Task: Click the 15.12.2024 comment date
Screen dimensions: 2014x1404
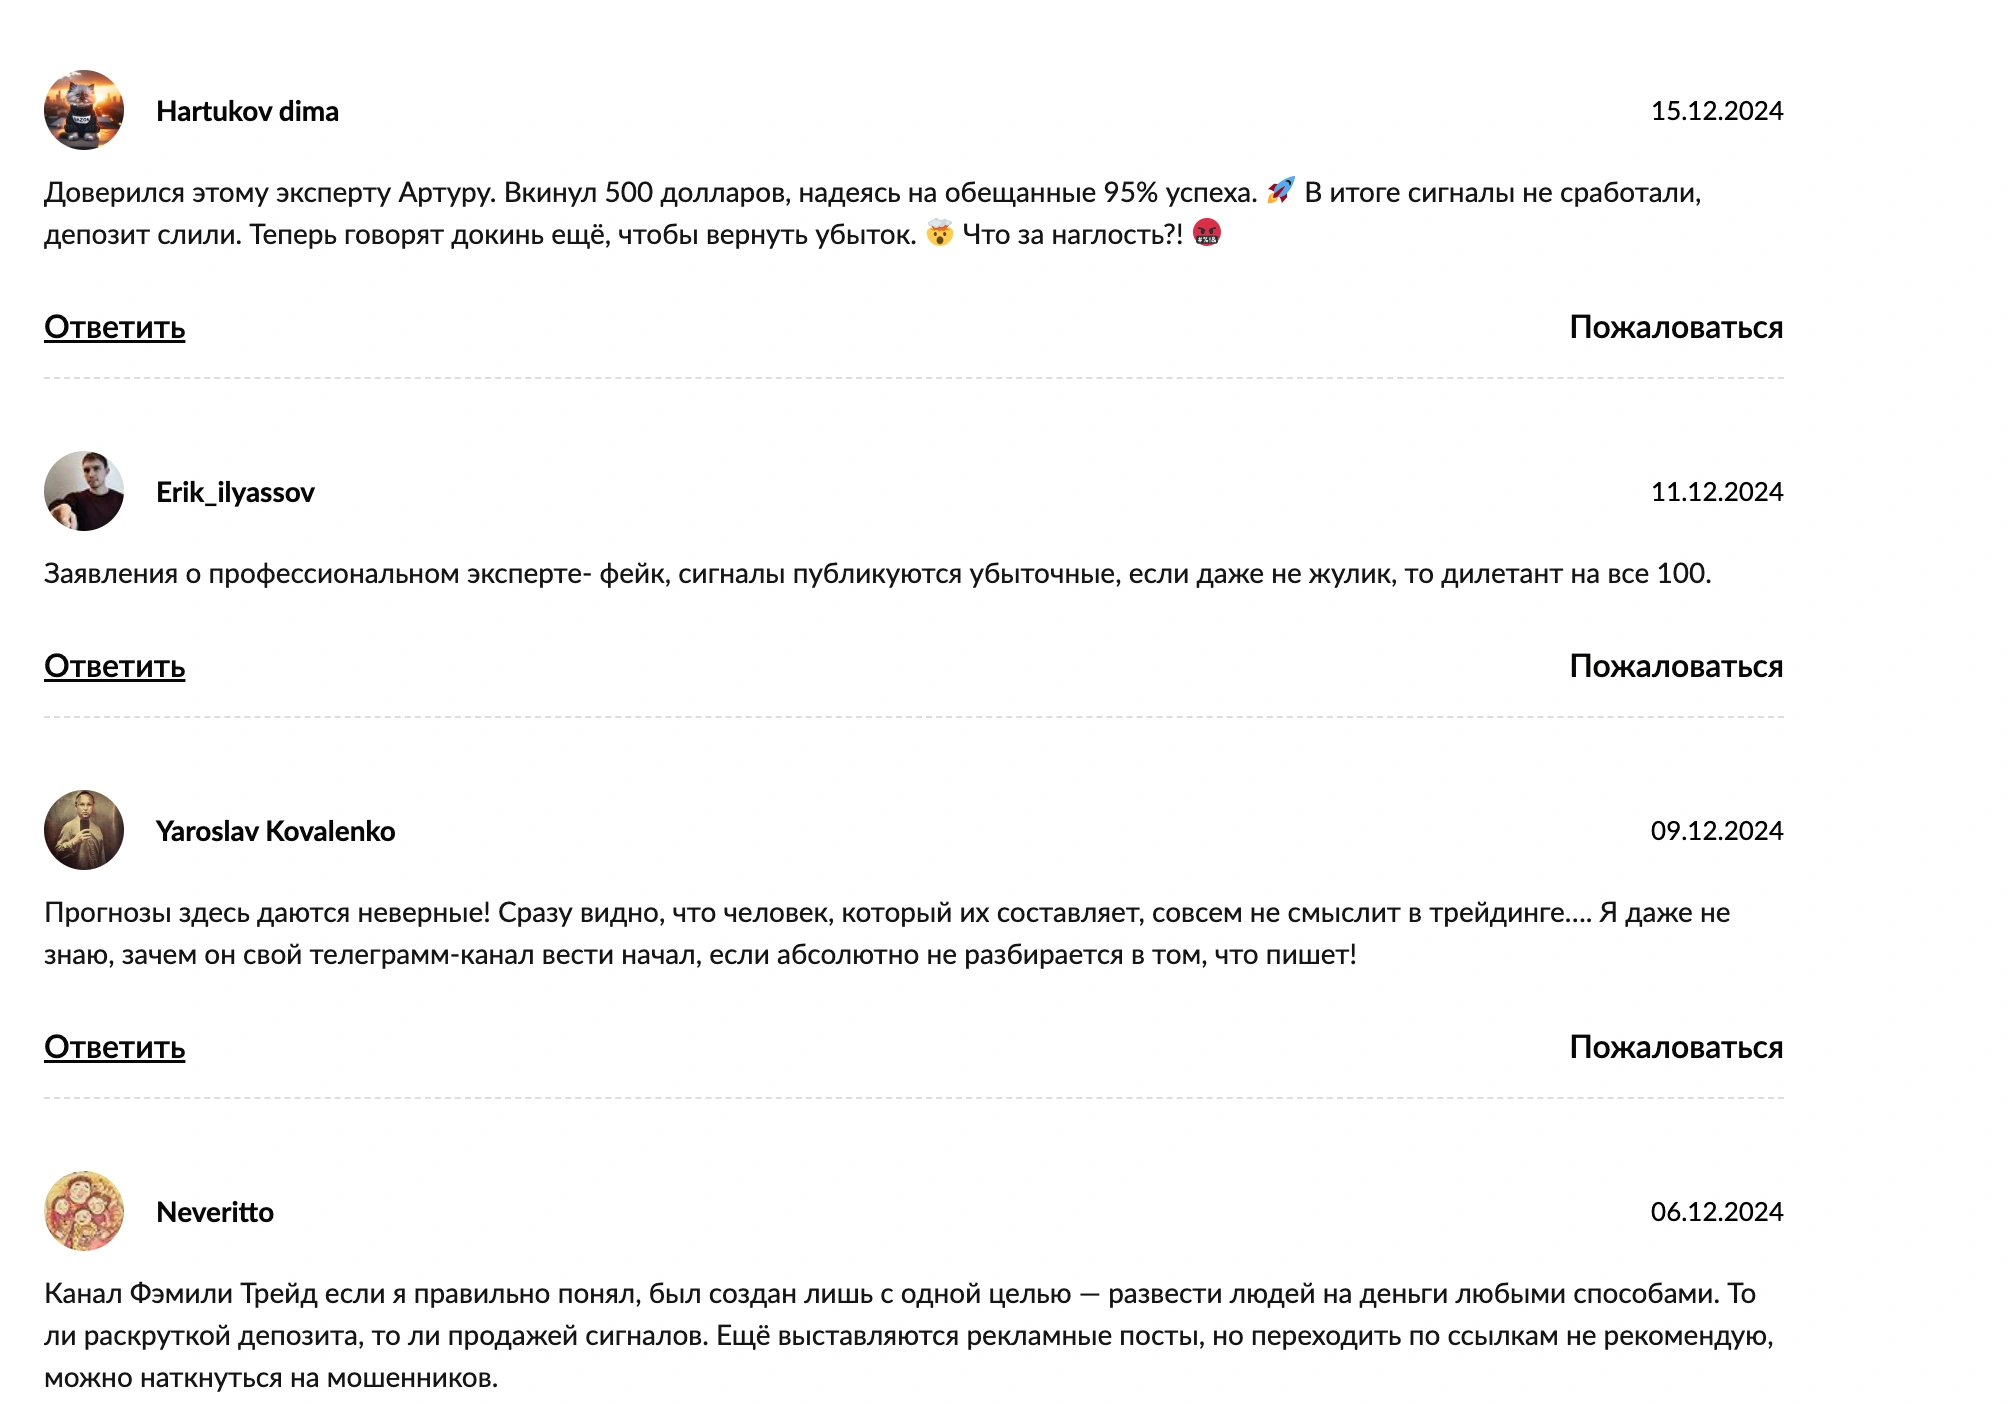Action: click(x=1717, y=111)
